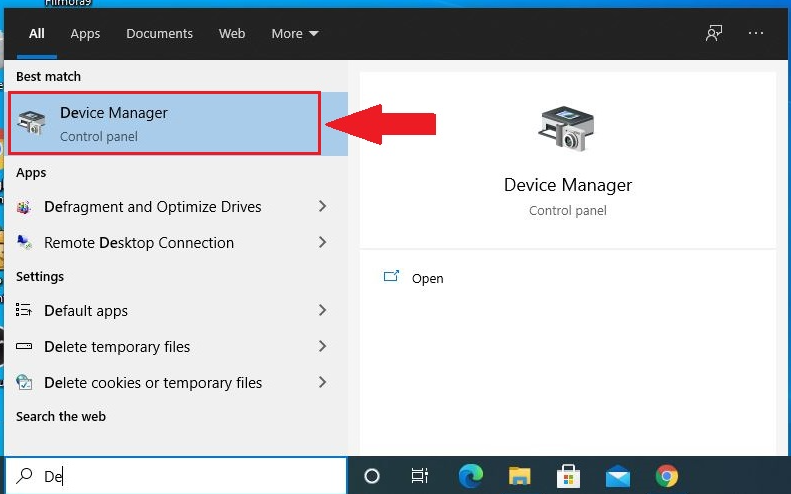Image resolution: width=791 pixels, height=494 pixels.
Task: Open File Explorer from taskbar
Action: 520,476
